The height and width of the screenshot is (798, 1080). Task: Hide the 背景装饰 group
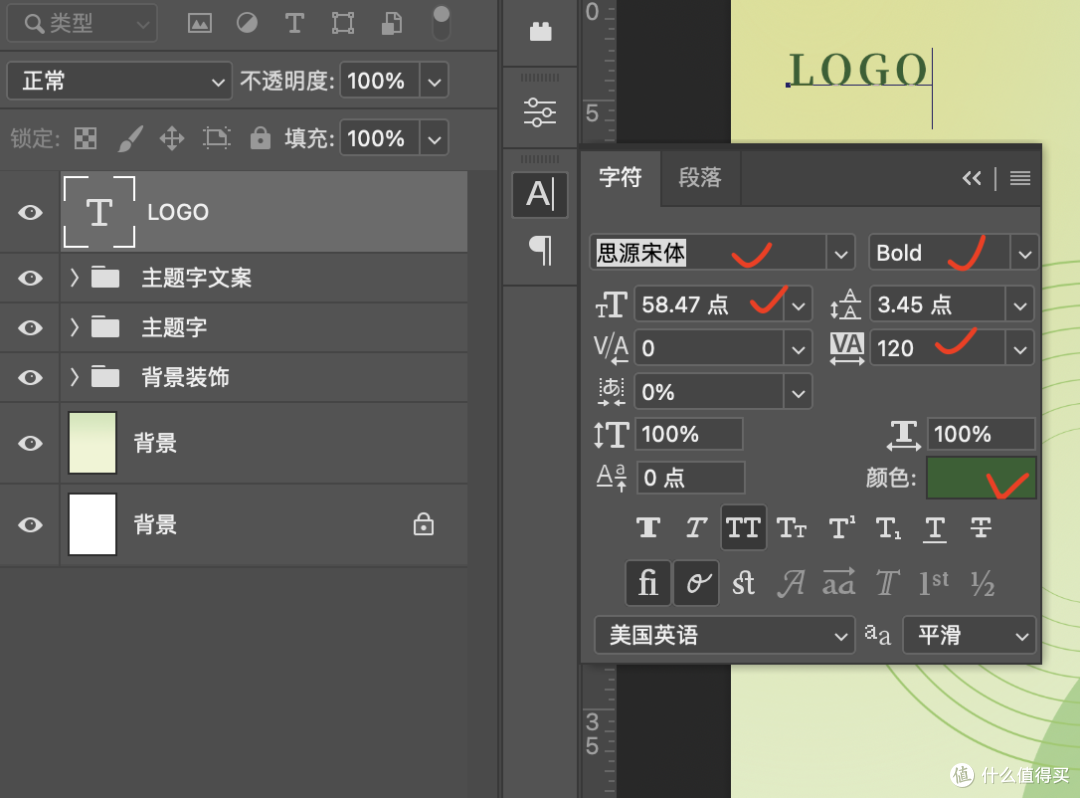(x=30, y=377)
